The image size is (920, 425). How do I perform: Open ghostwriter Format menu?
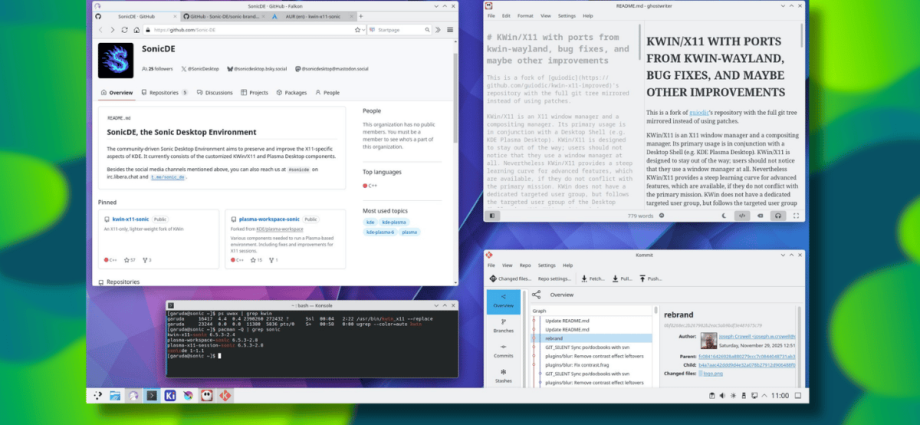coord(525,16)
